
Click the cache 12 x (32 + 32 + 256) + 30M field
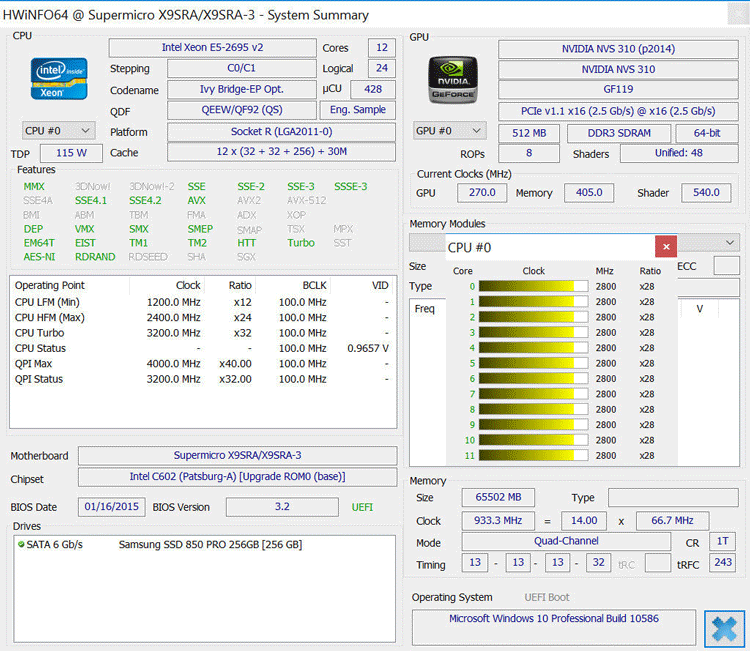click(x=281, y=152)
